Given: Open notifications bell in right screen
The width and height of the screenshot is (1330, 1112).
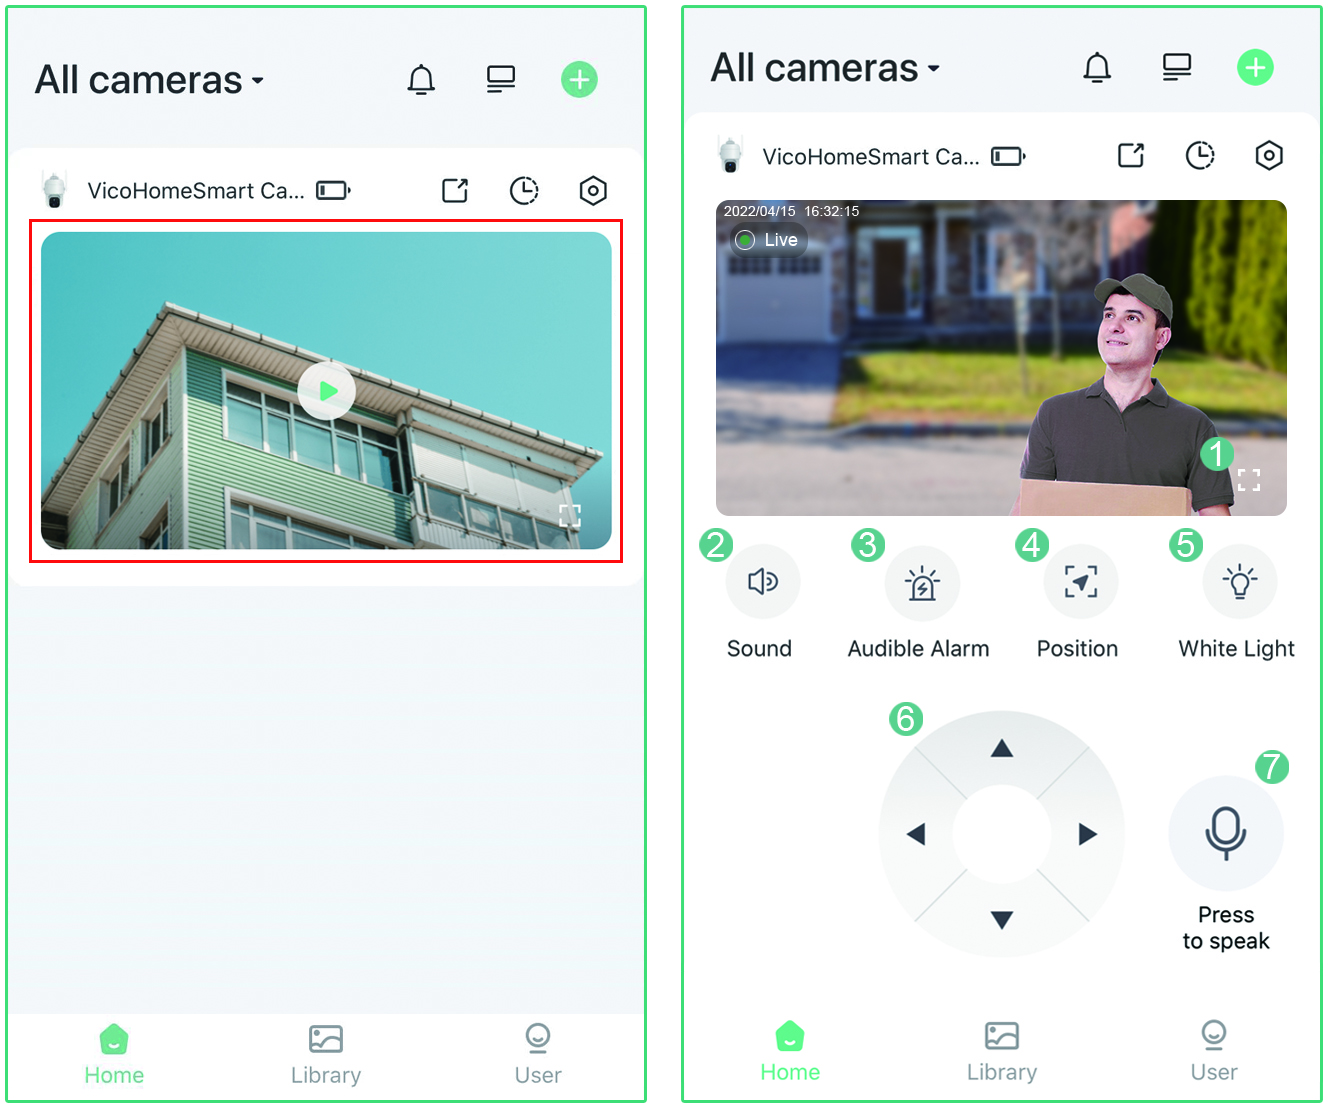Looking at the screenshot, I should tap(1097, 67).
